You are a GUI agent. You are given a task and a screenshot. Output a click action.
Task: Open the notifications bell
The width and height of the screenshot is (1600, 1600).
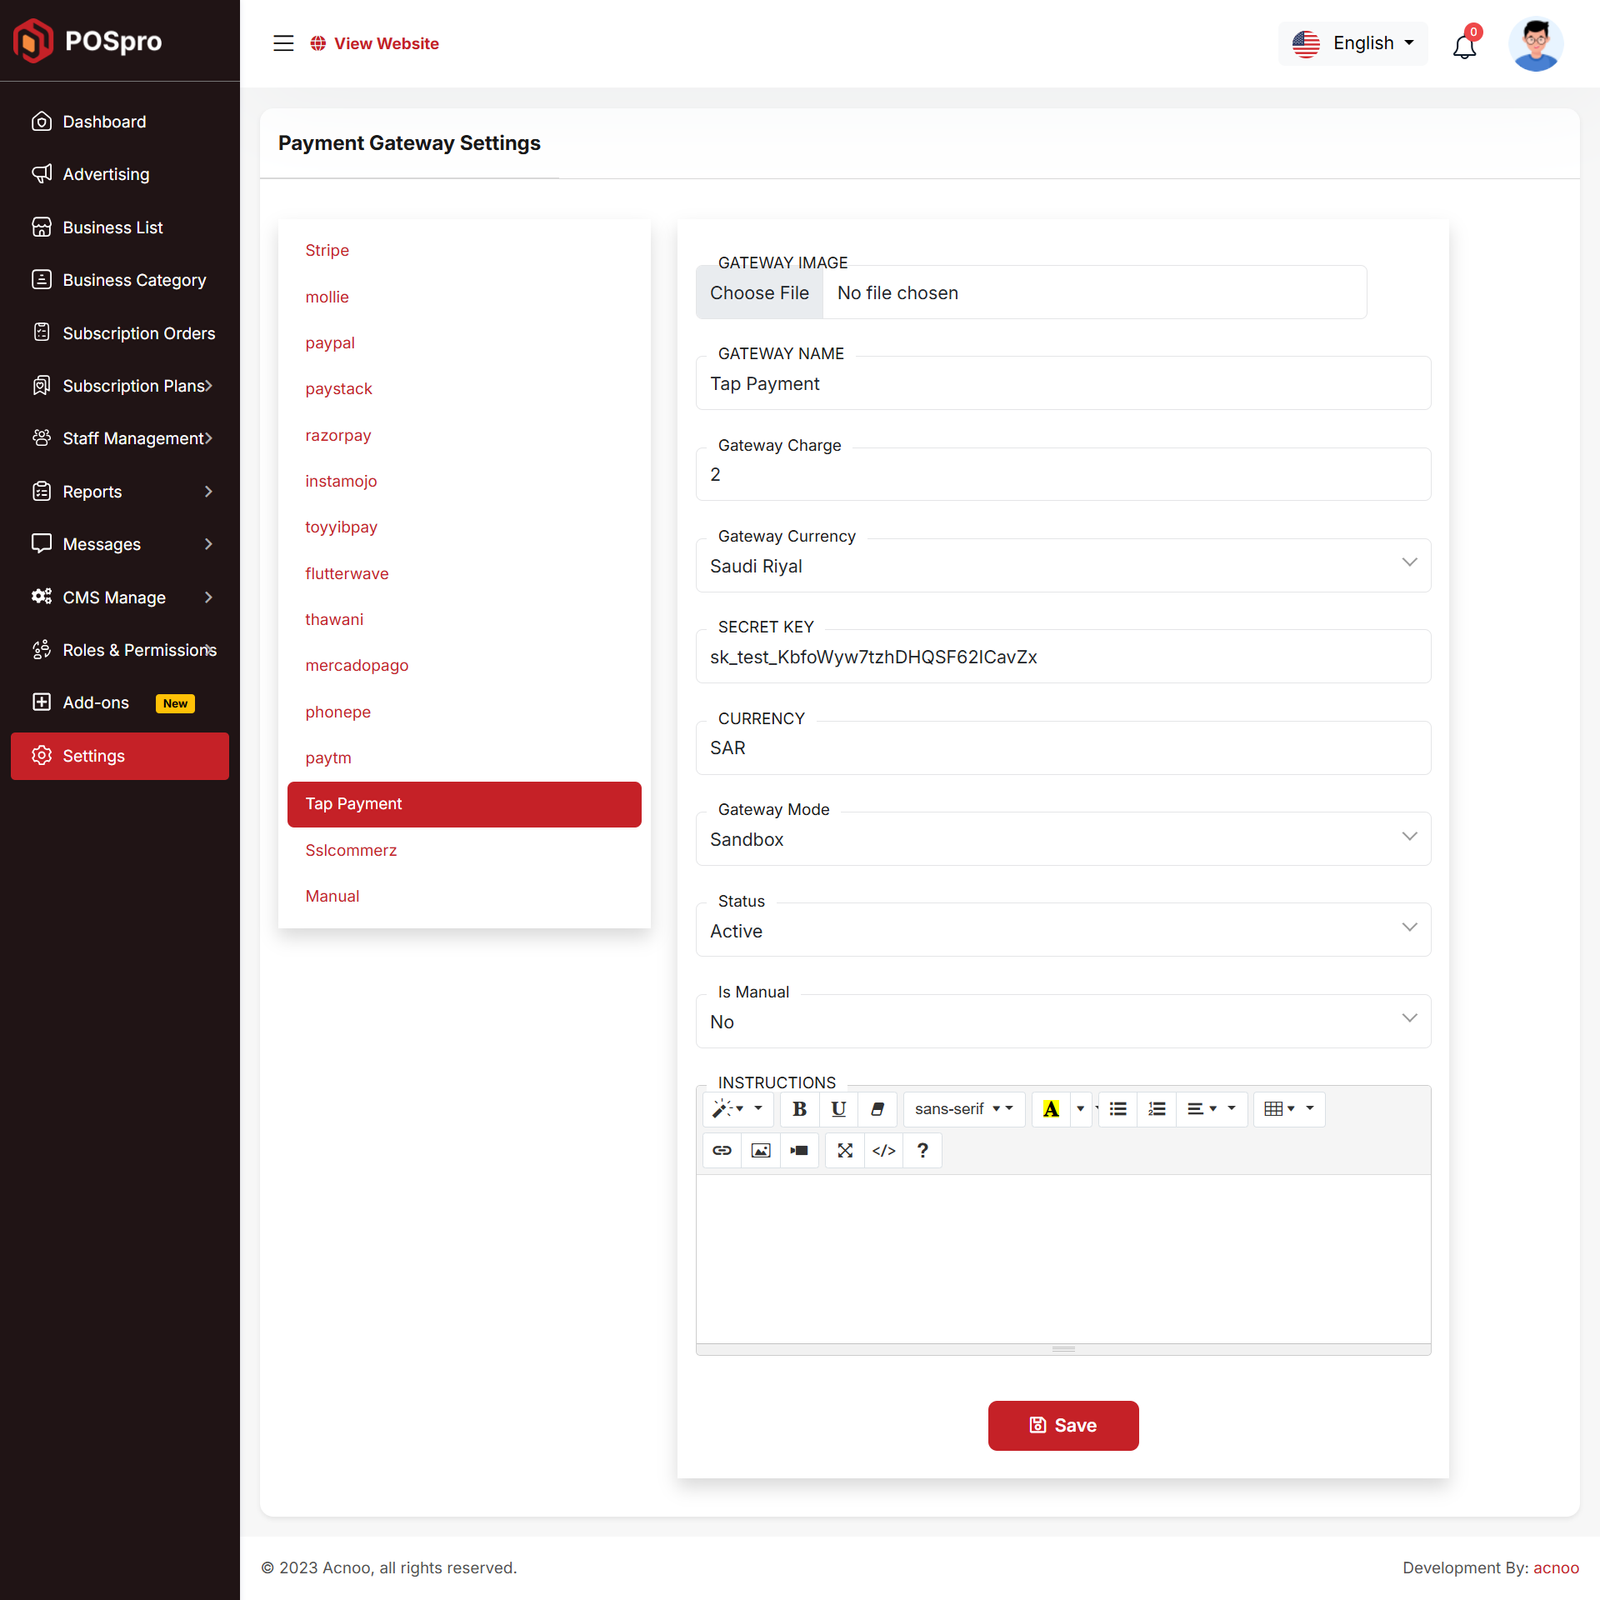tap(1464, 46)
